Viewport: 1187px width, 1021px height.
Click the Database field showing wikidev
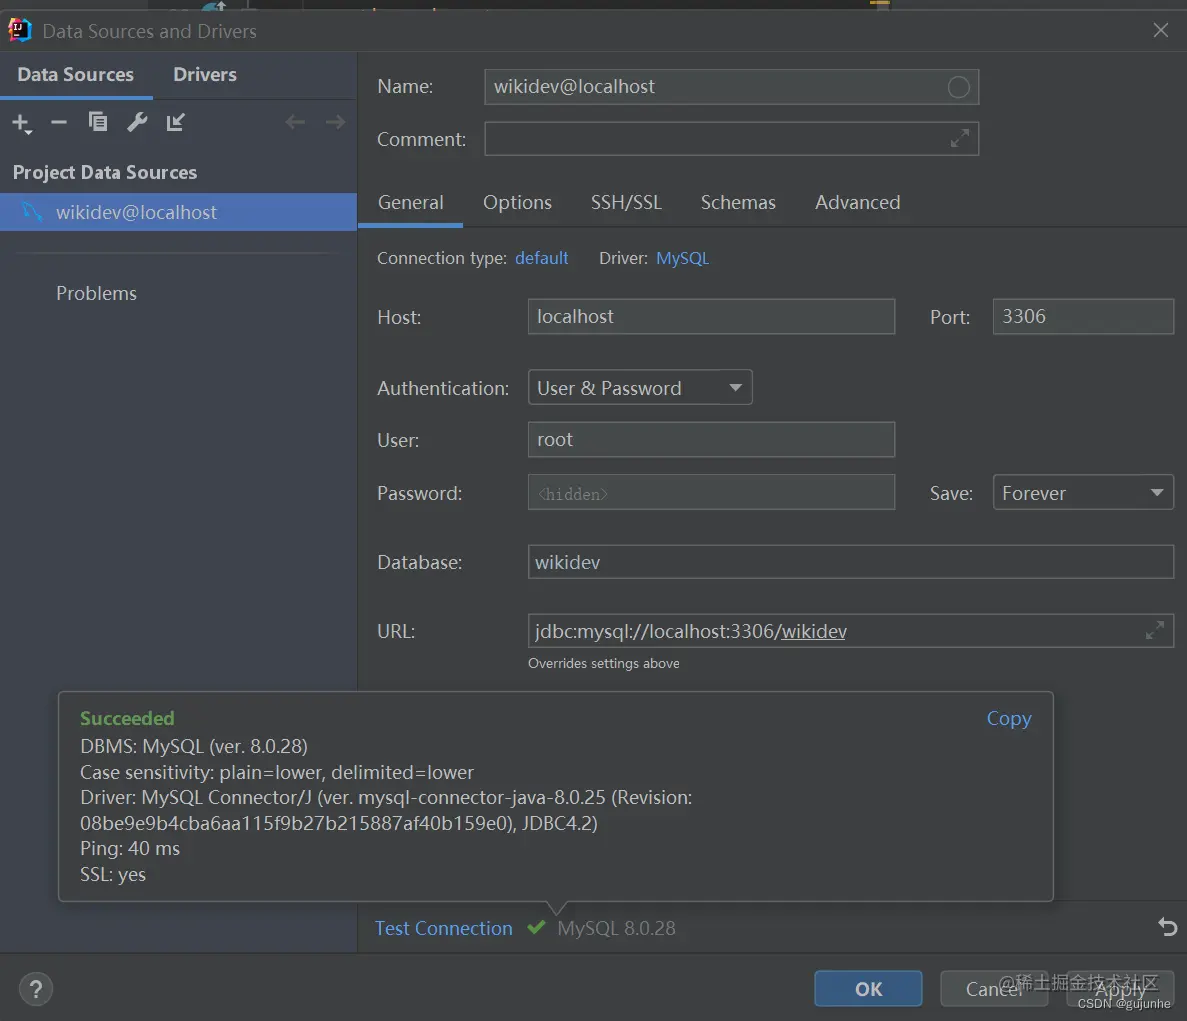click(850, 562)
